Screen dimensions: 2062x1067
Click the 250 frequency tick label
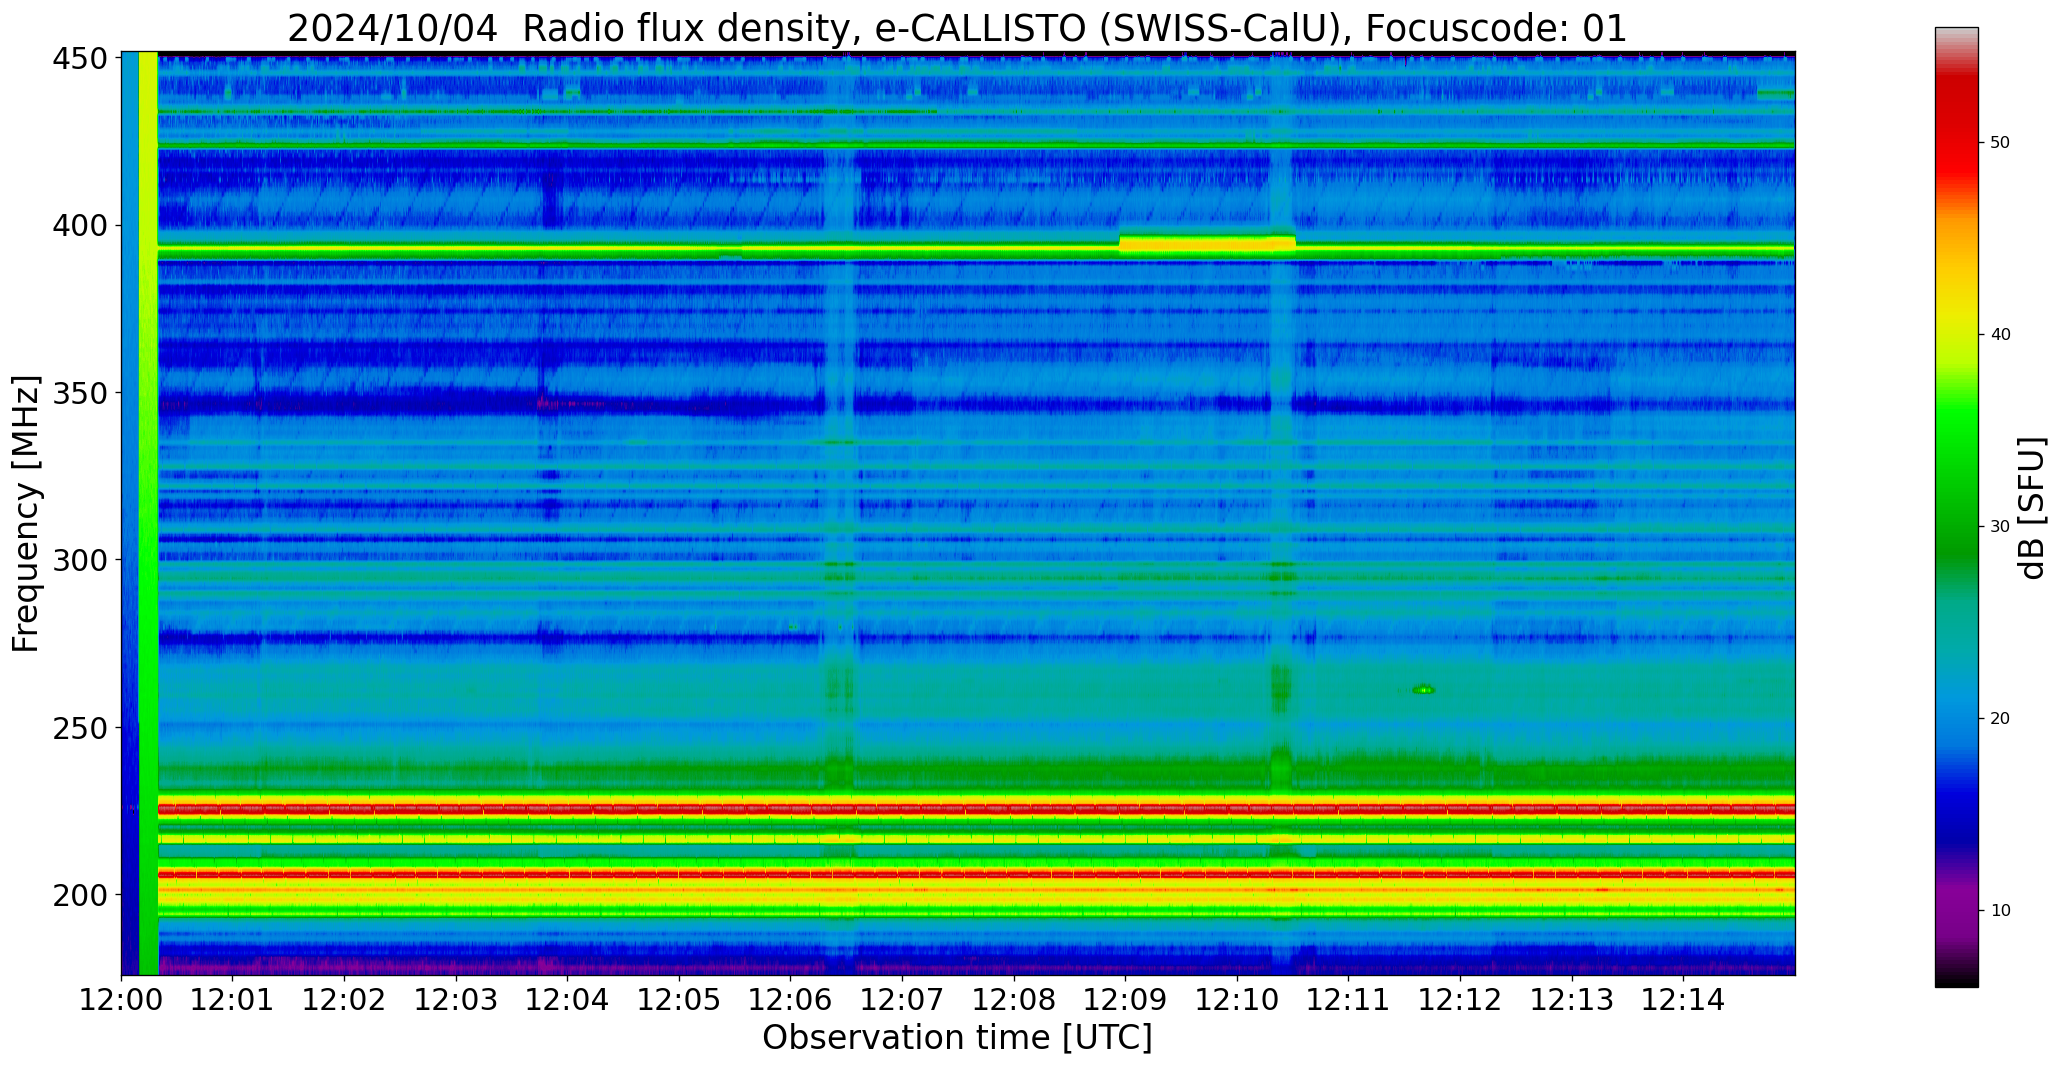pyautogui.click(x=80, y=728)
